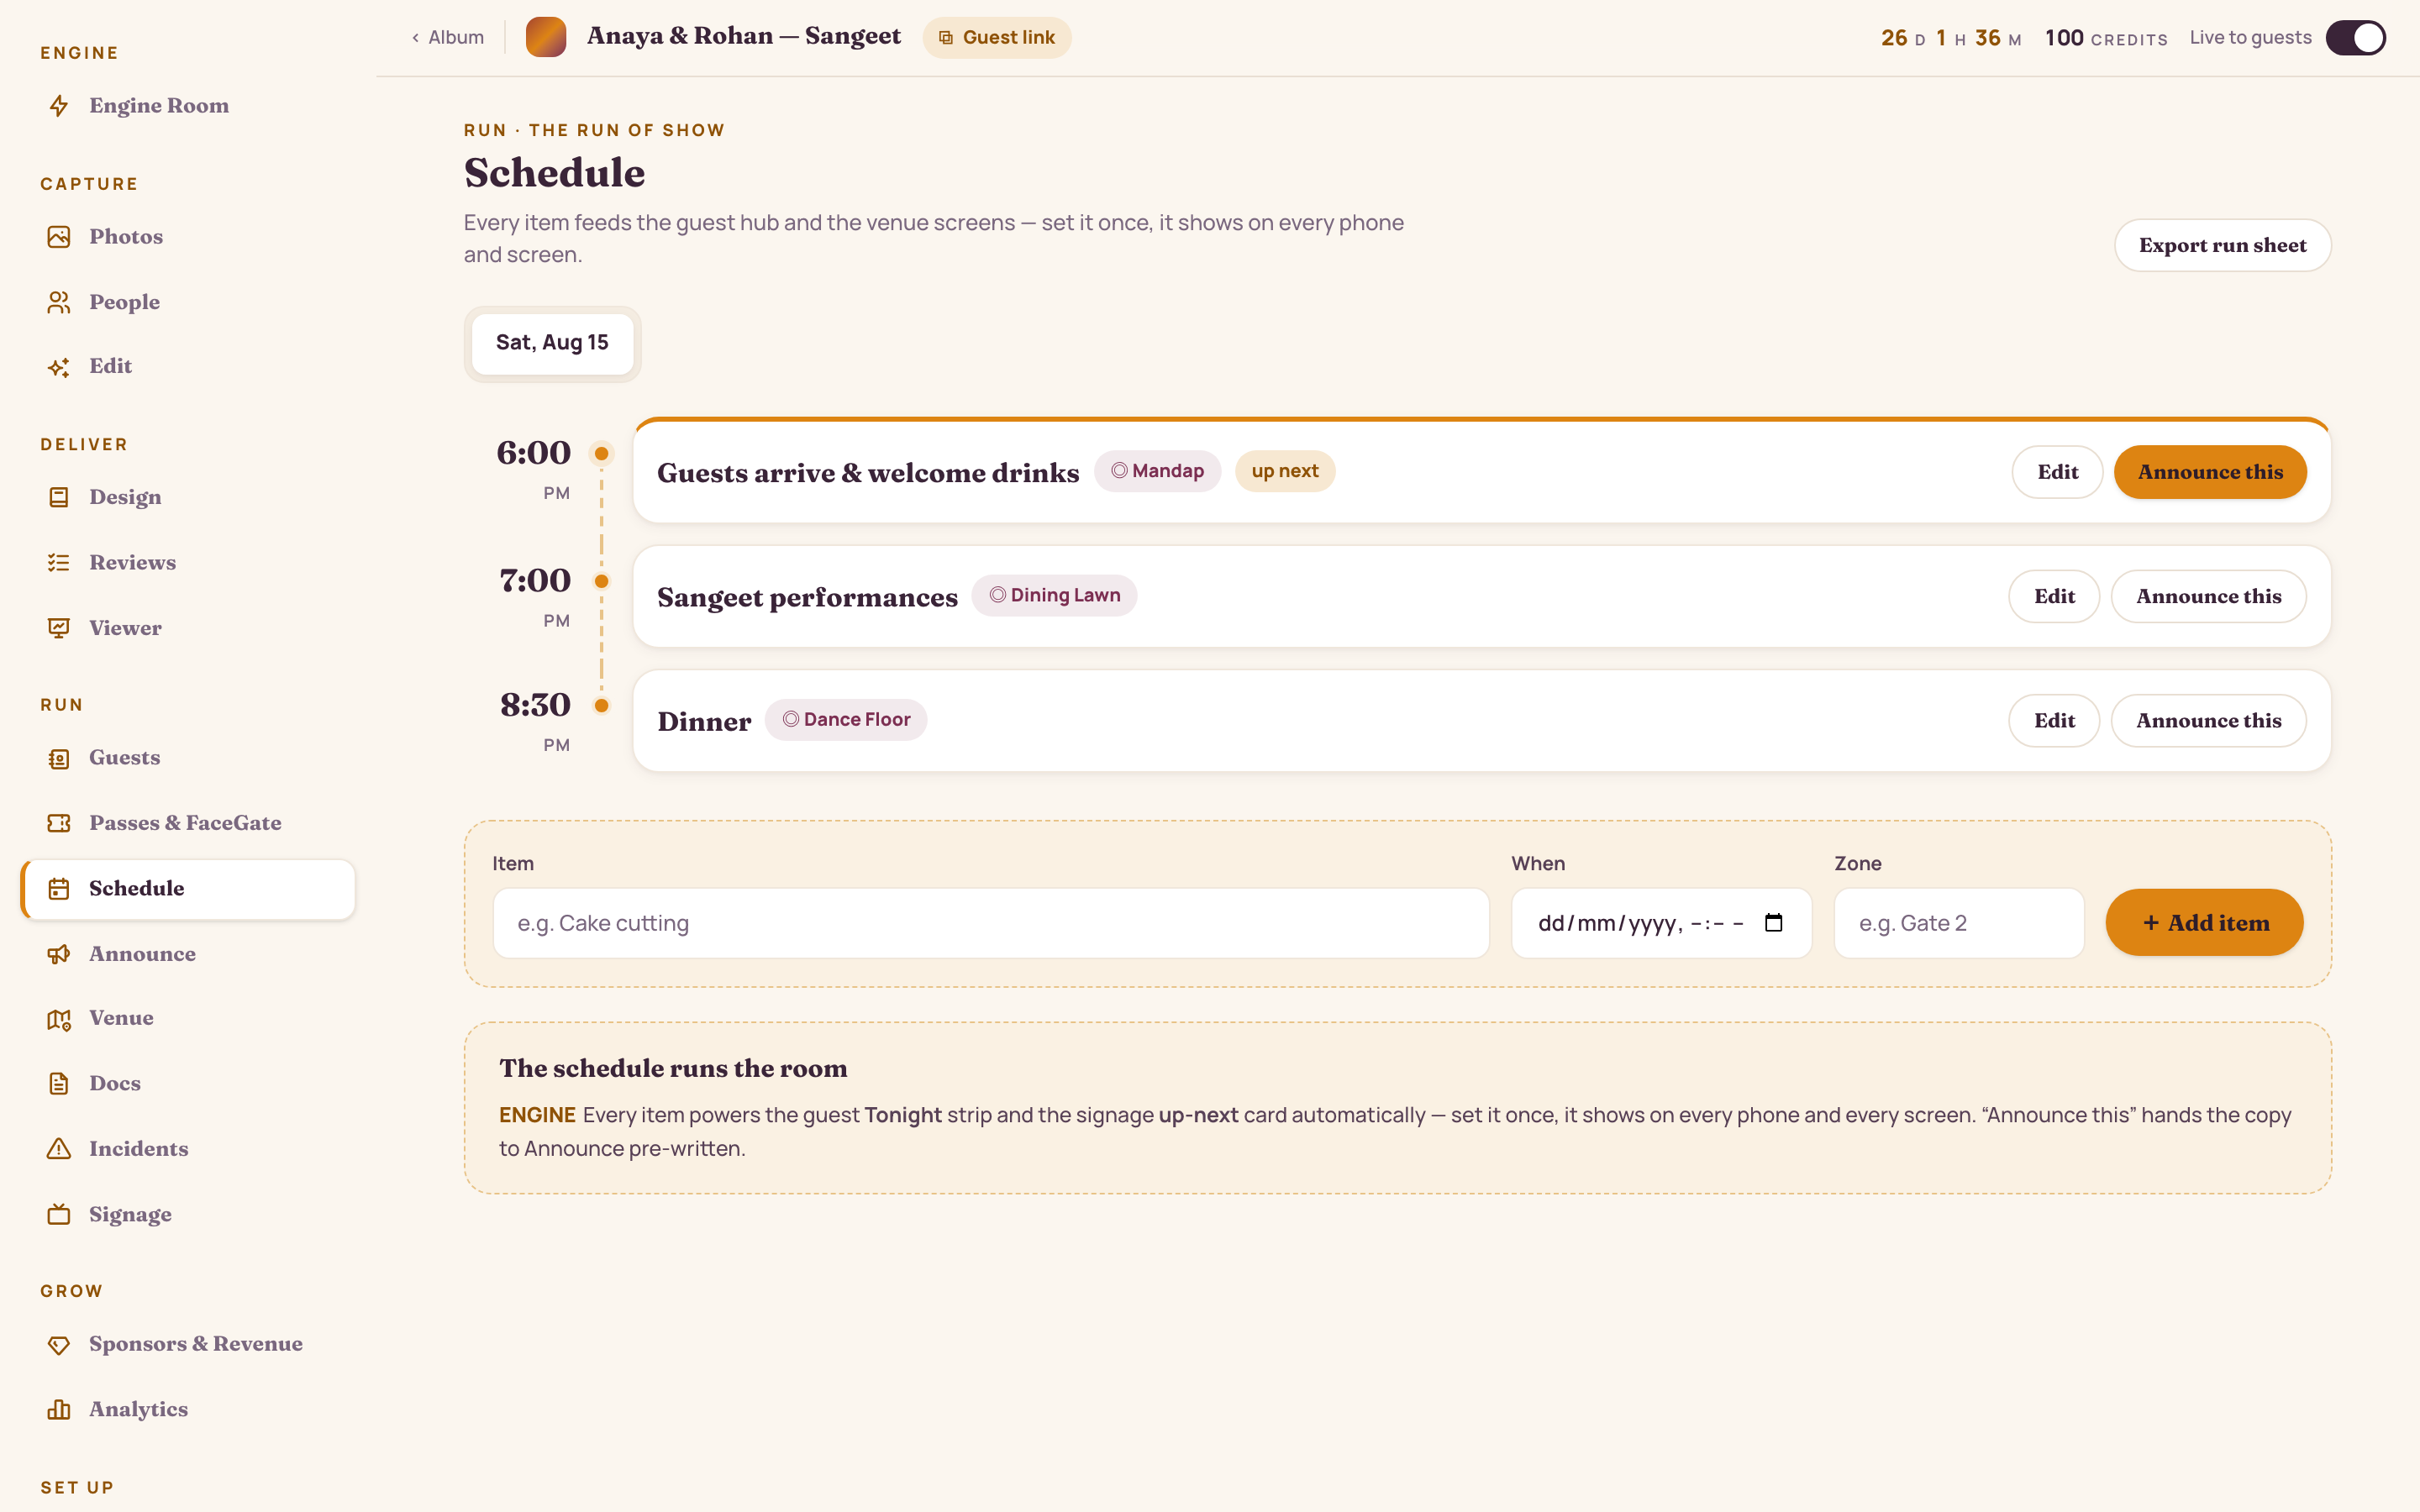Focus the Item name input field
This screenshot has height=1512, width=2420.
click(x=991, y=923)
